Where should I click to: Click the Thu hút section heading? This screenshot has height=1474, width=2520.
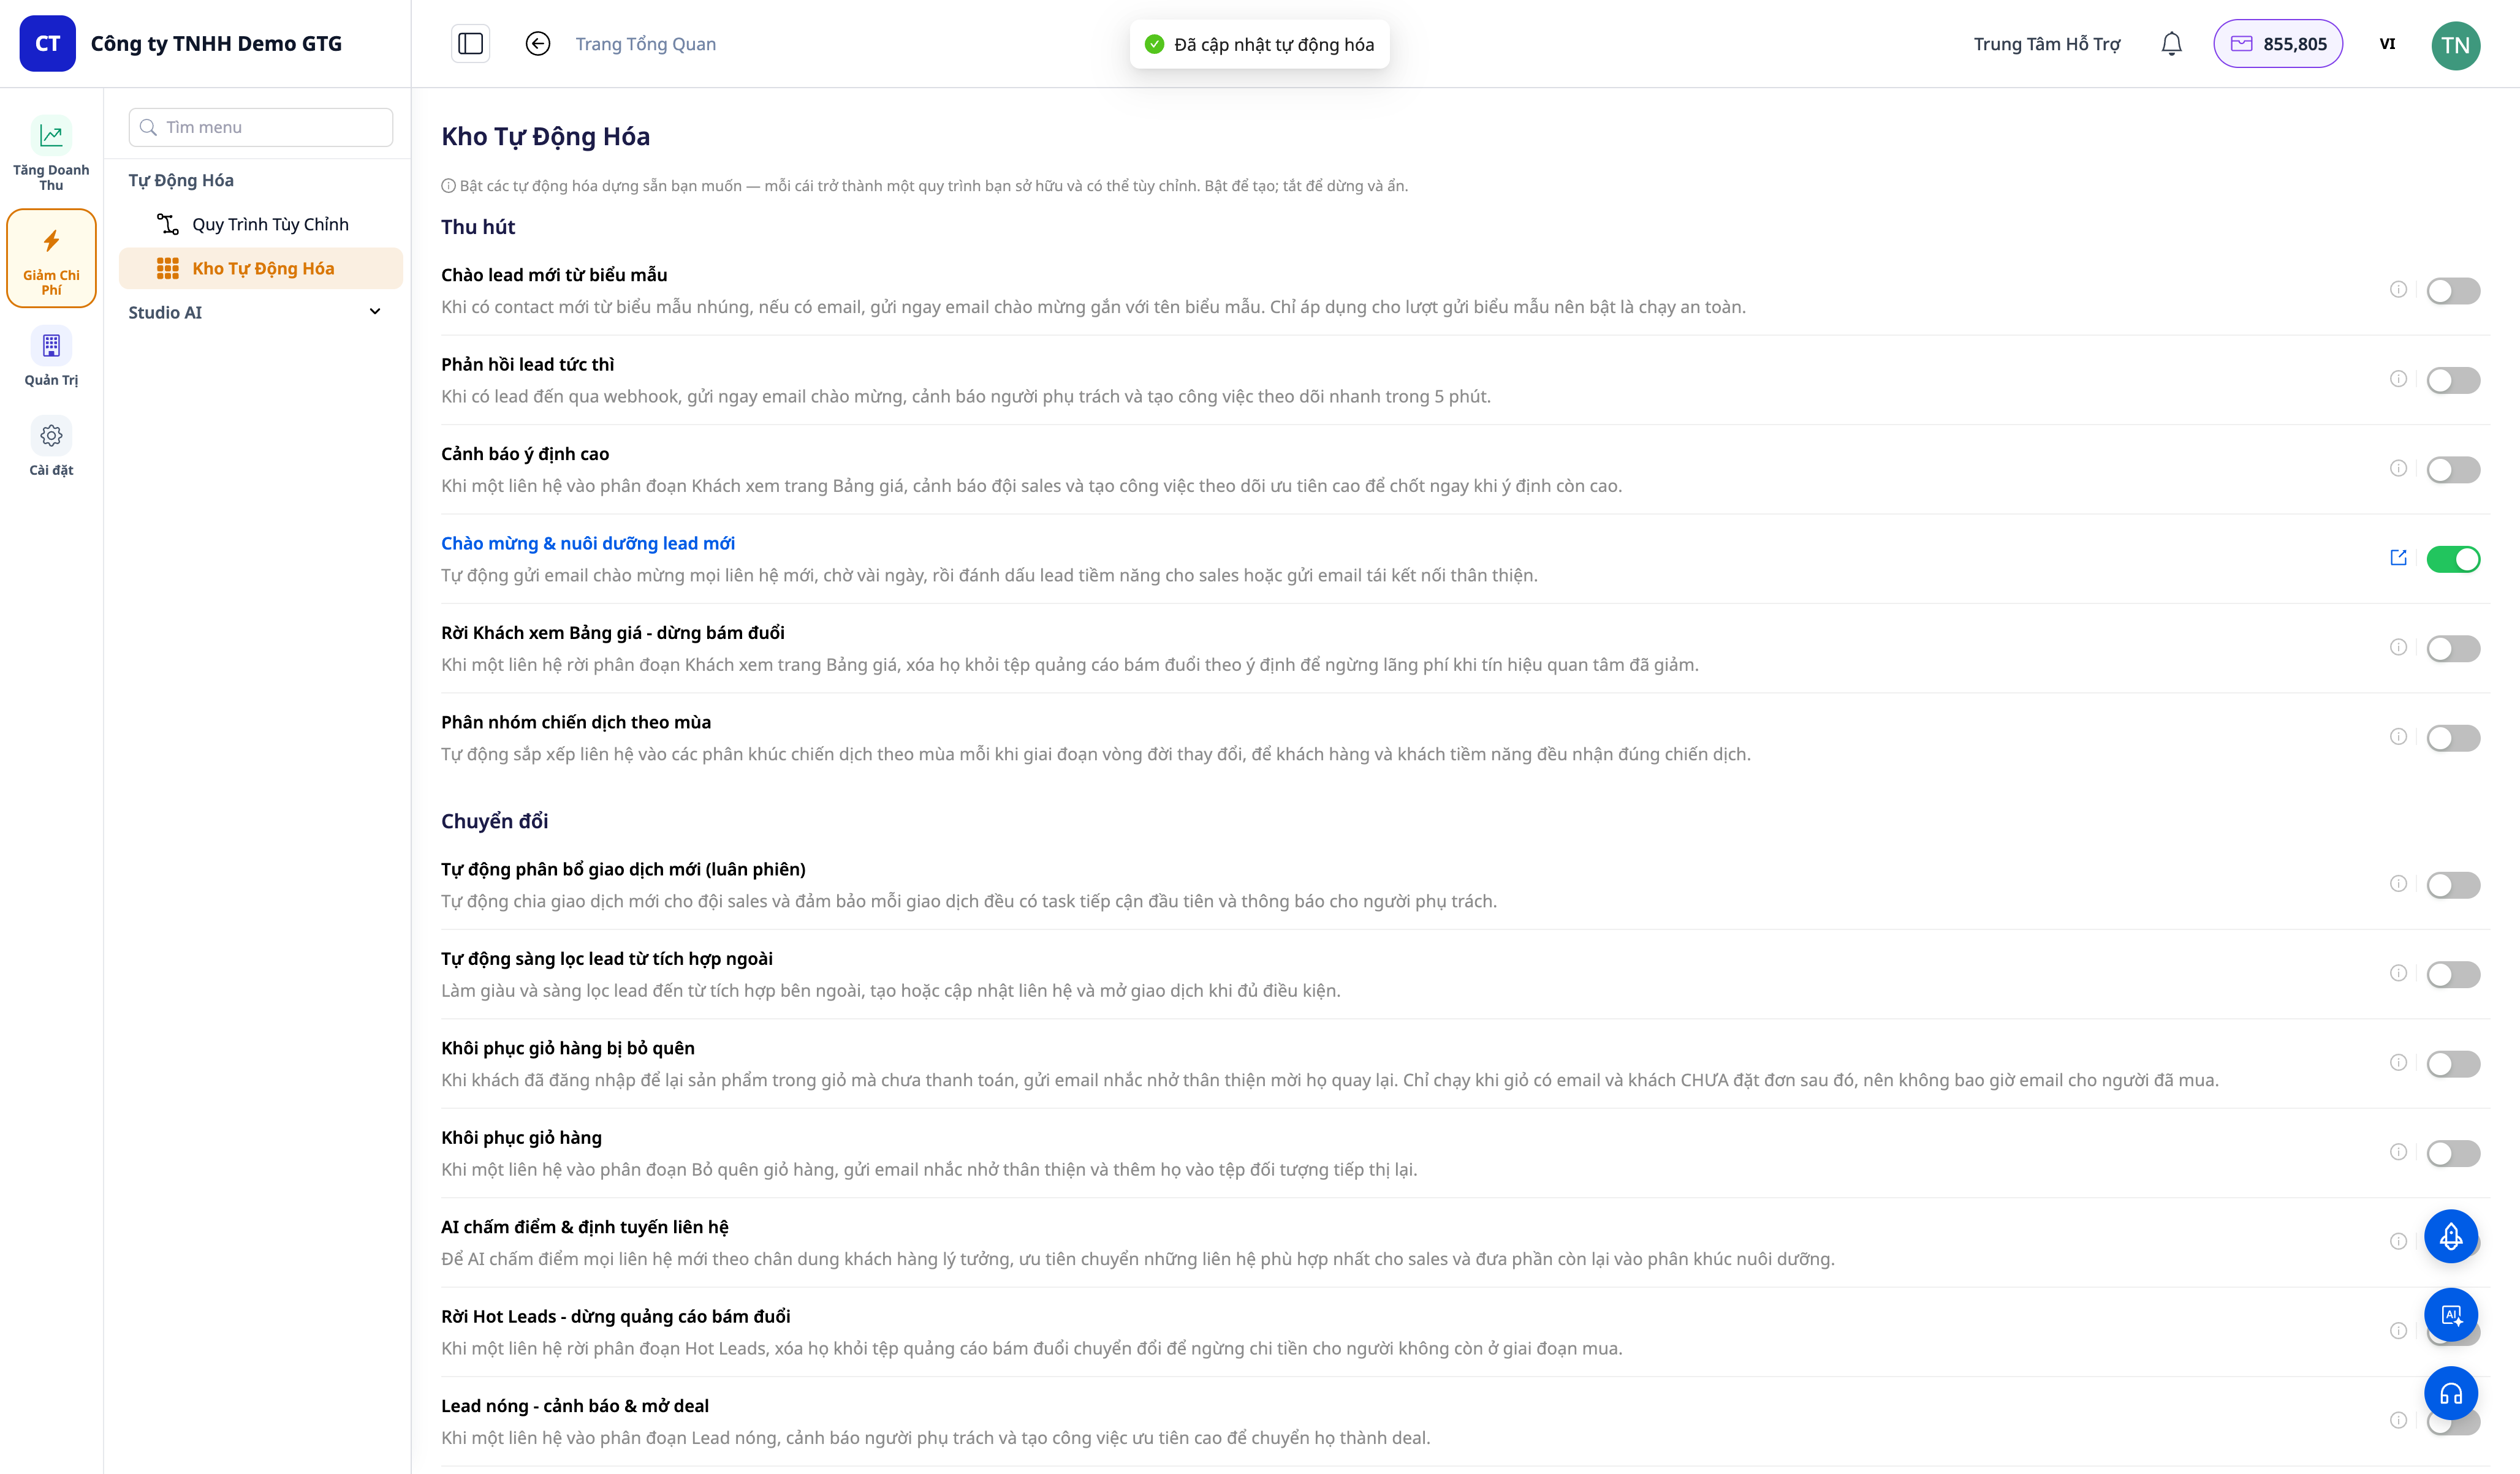click(478, 227)
